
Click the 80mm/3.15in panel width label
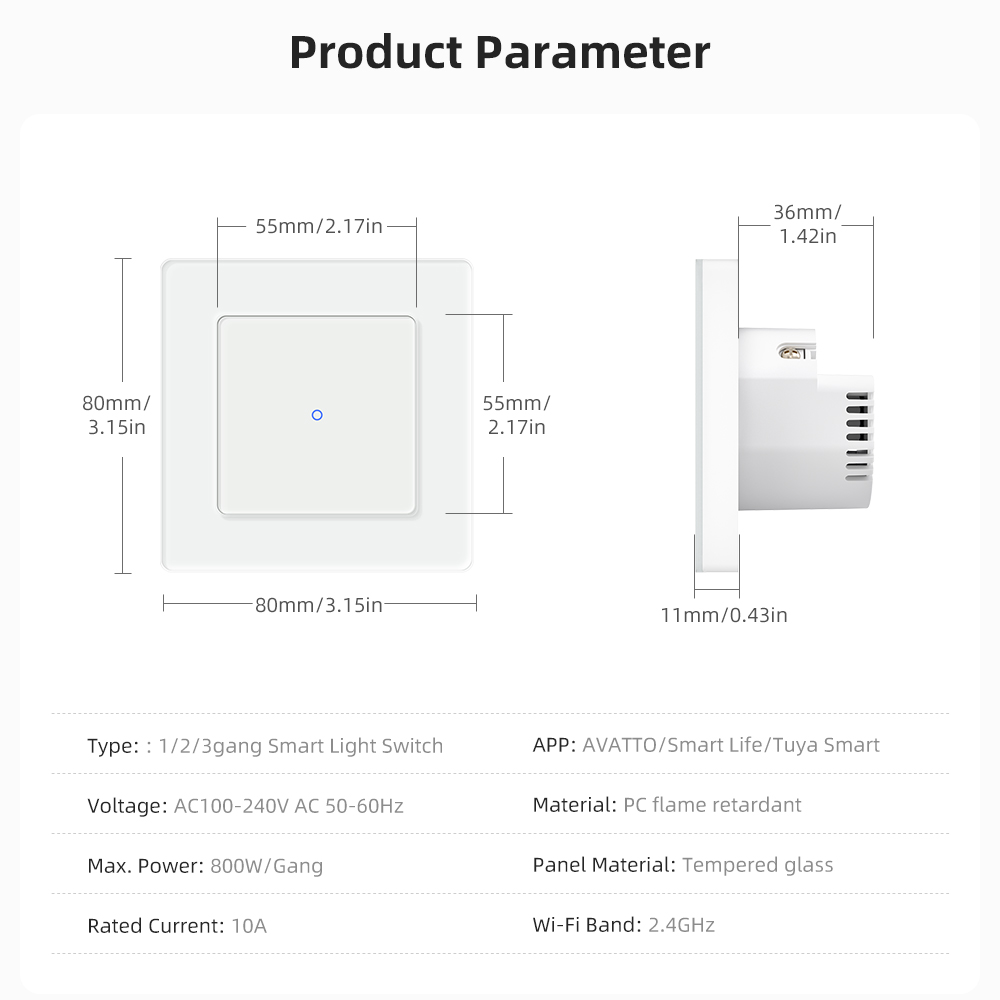[319, 604]
